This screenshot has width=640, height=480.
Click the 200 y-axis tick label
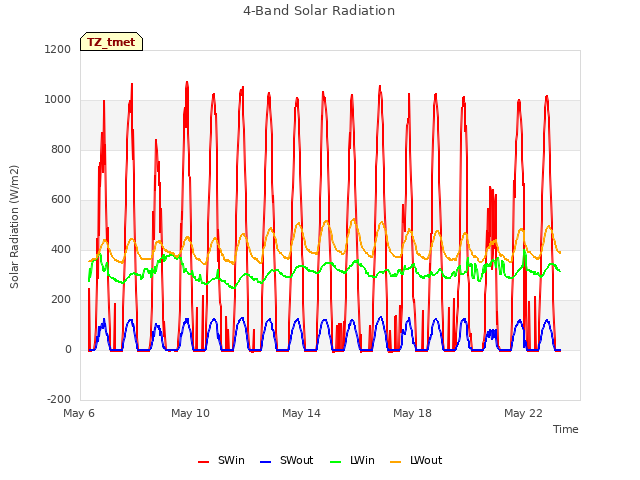[x=61, y=300]
